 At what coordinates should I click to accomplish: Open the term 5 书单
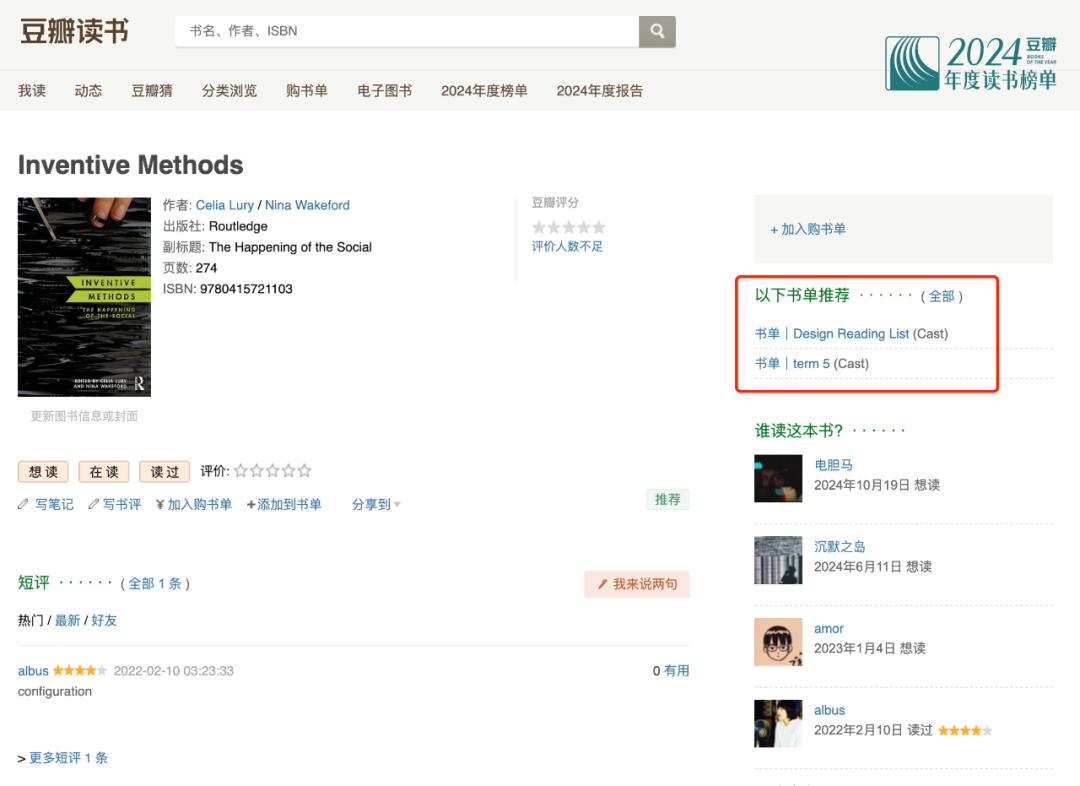[x=811, y=364]
